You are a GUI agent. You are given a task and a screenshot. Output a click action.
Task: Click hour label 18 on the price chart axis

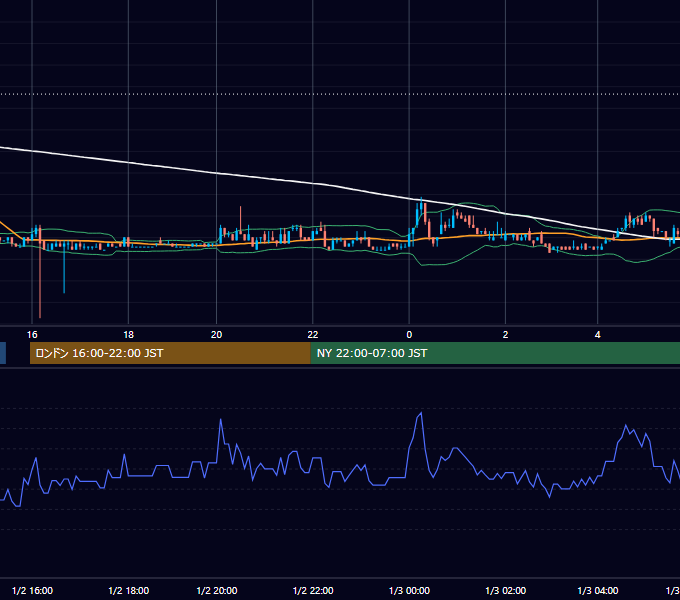[128, 335]
